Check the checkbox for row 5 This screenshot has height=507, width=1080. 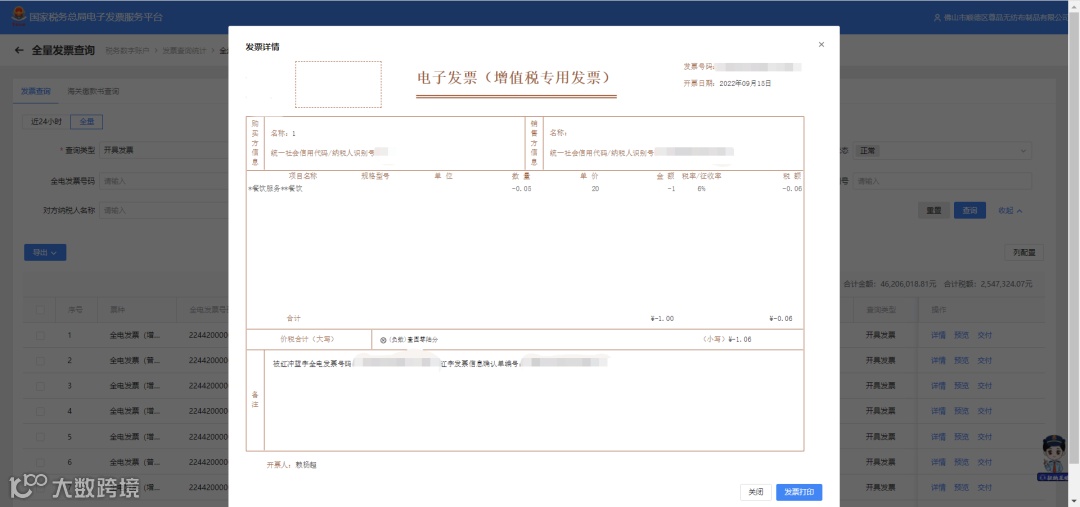click(40, 437)
